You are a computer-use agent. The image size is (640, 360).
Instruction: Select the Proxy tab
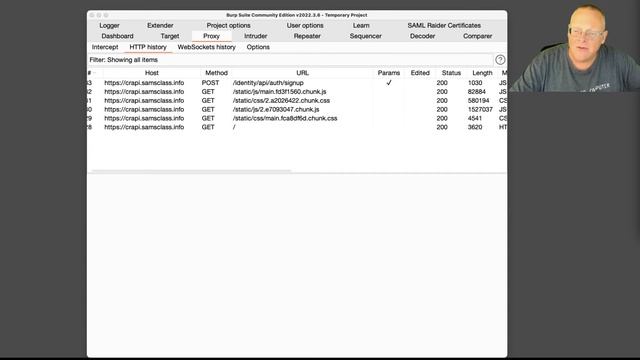[x=211, y=36]
